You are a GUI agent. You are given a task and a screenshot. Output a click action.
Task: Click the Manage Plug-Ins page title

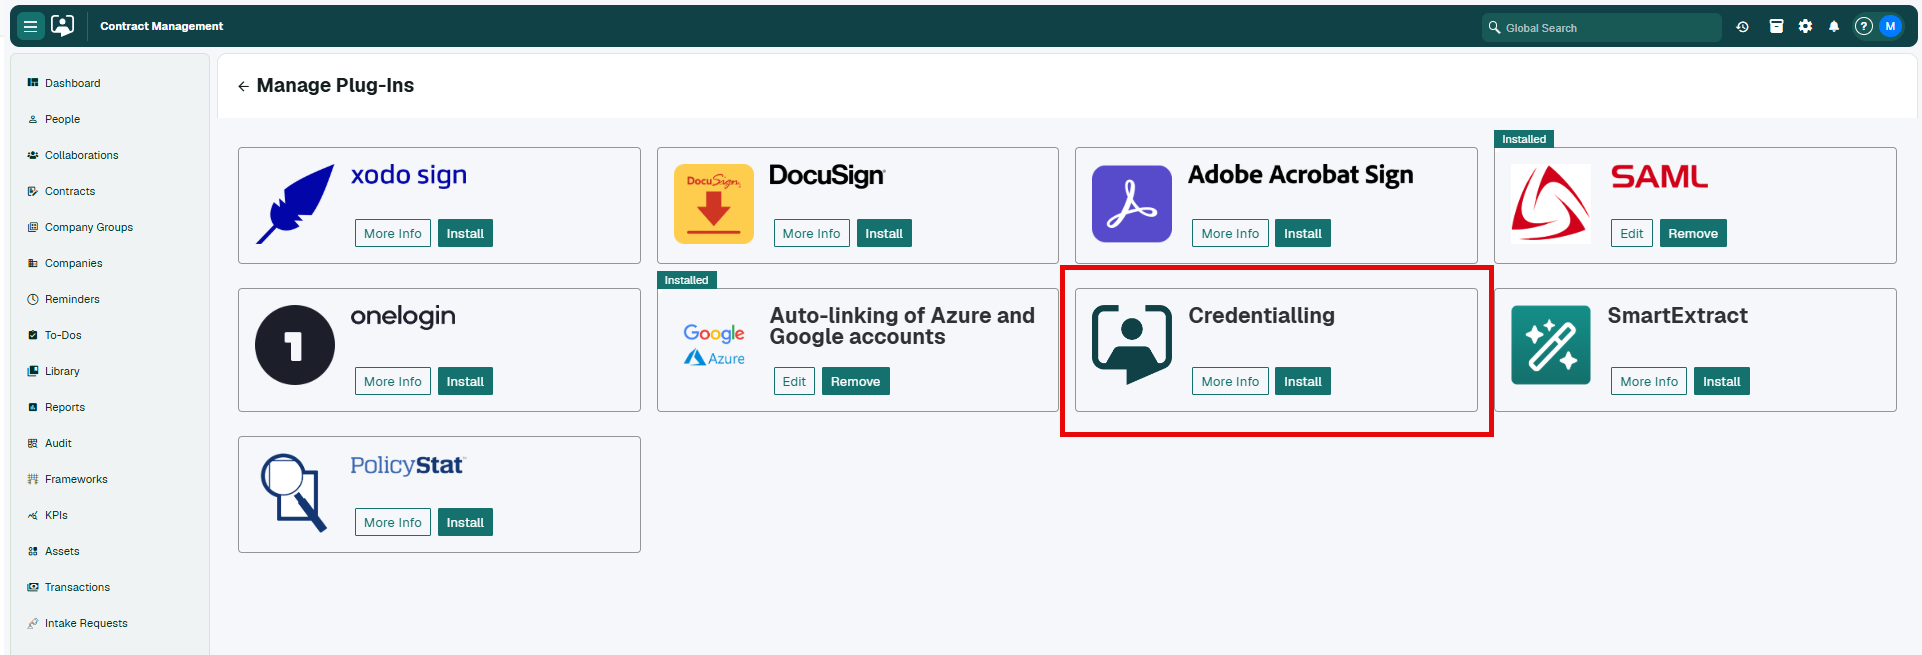tap(335, 86)
